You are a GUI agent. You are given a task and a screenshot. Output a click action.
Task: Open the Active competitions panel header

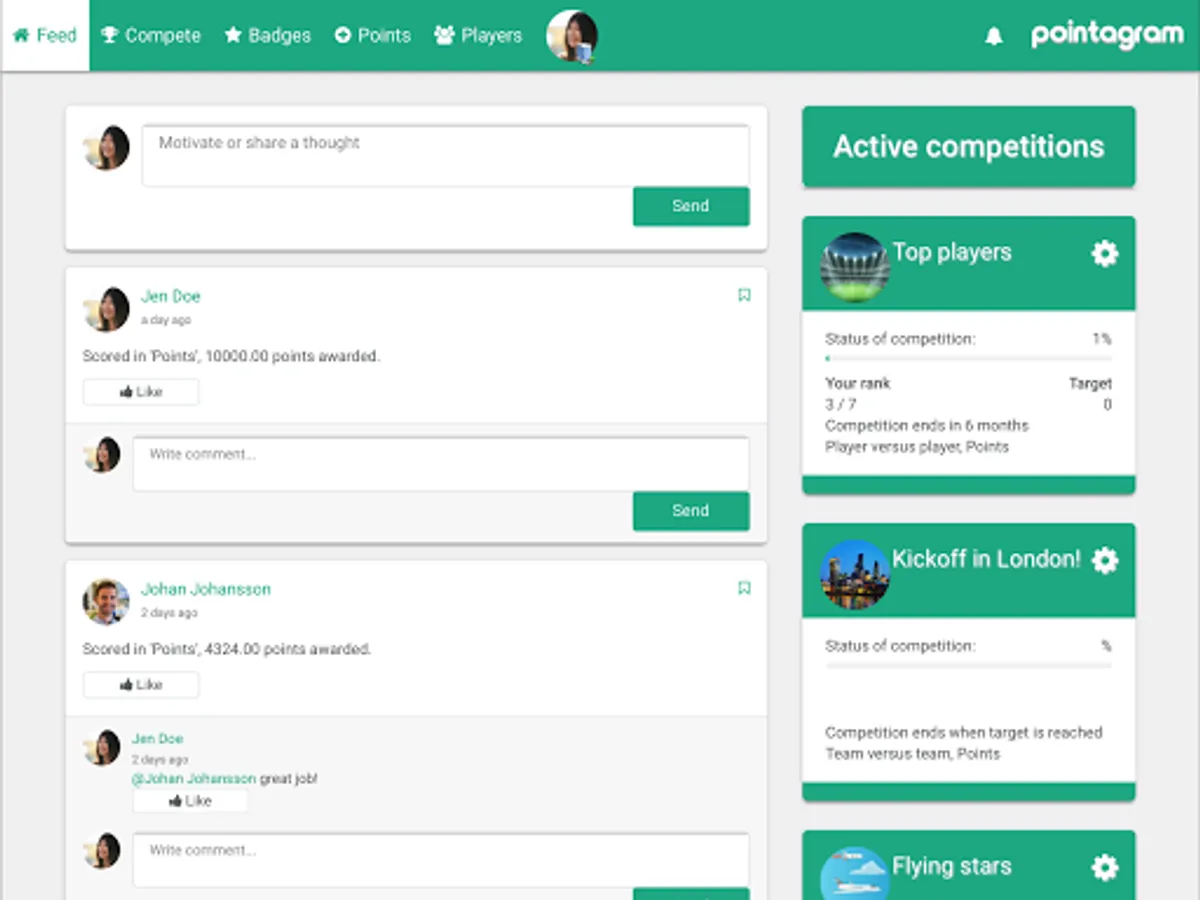[x=969, y=147]
